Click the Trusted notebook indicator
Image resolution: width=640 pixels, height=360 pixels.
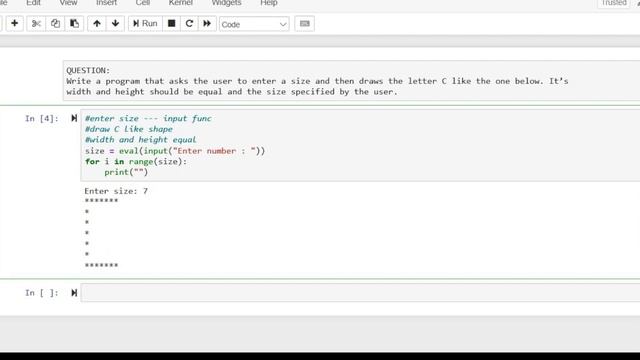pyautogui.click(x=614, y=3)
